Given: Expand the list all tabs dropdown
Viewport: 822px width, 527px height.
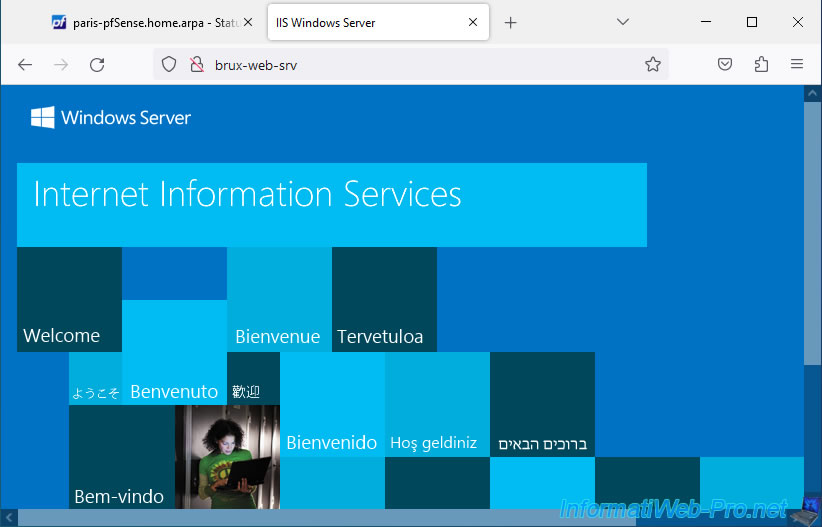Looking at the screenshot, I should pyautogui.click(x=623, y=22).
